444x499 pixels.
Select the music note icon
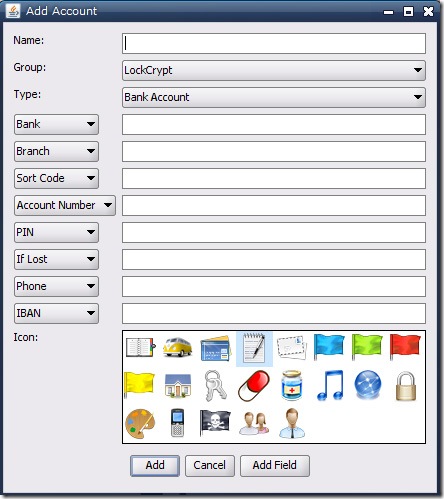330,386
